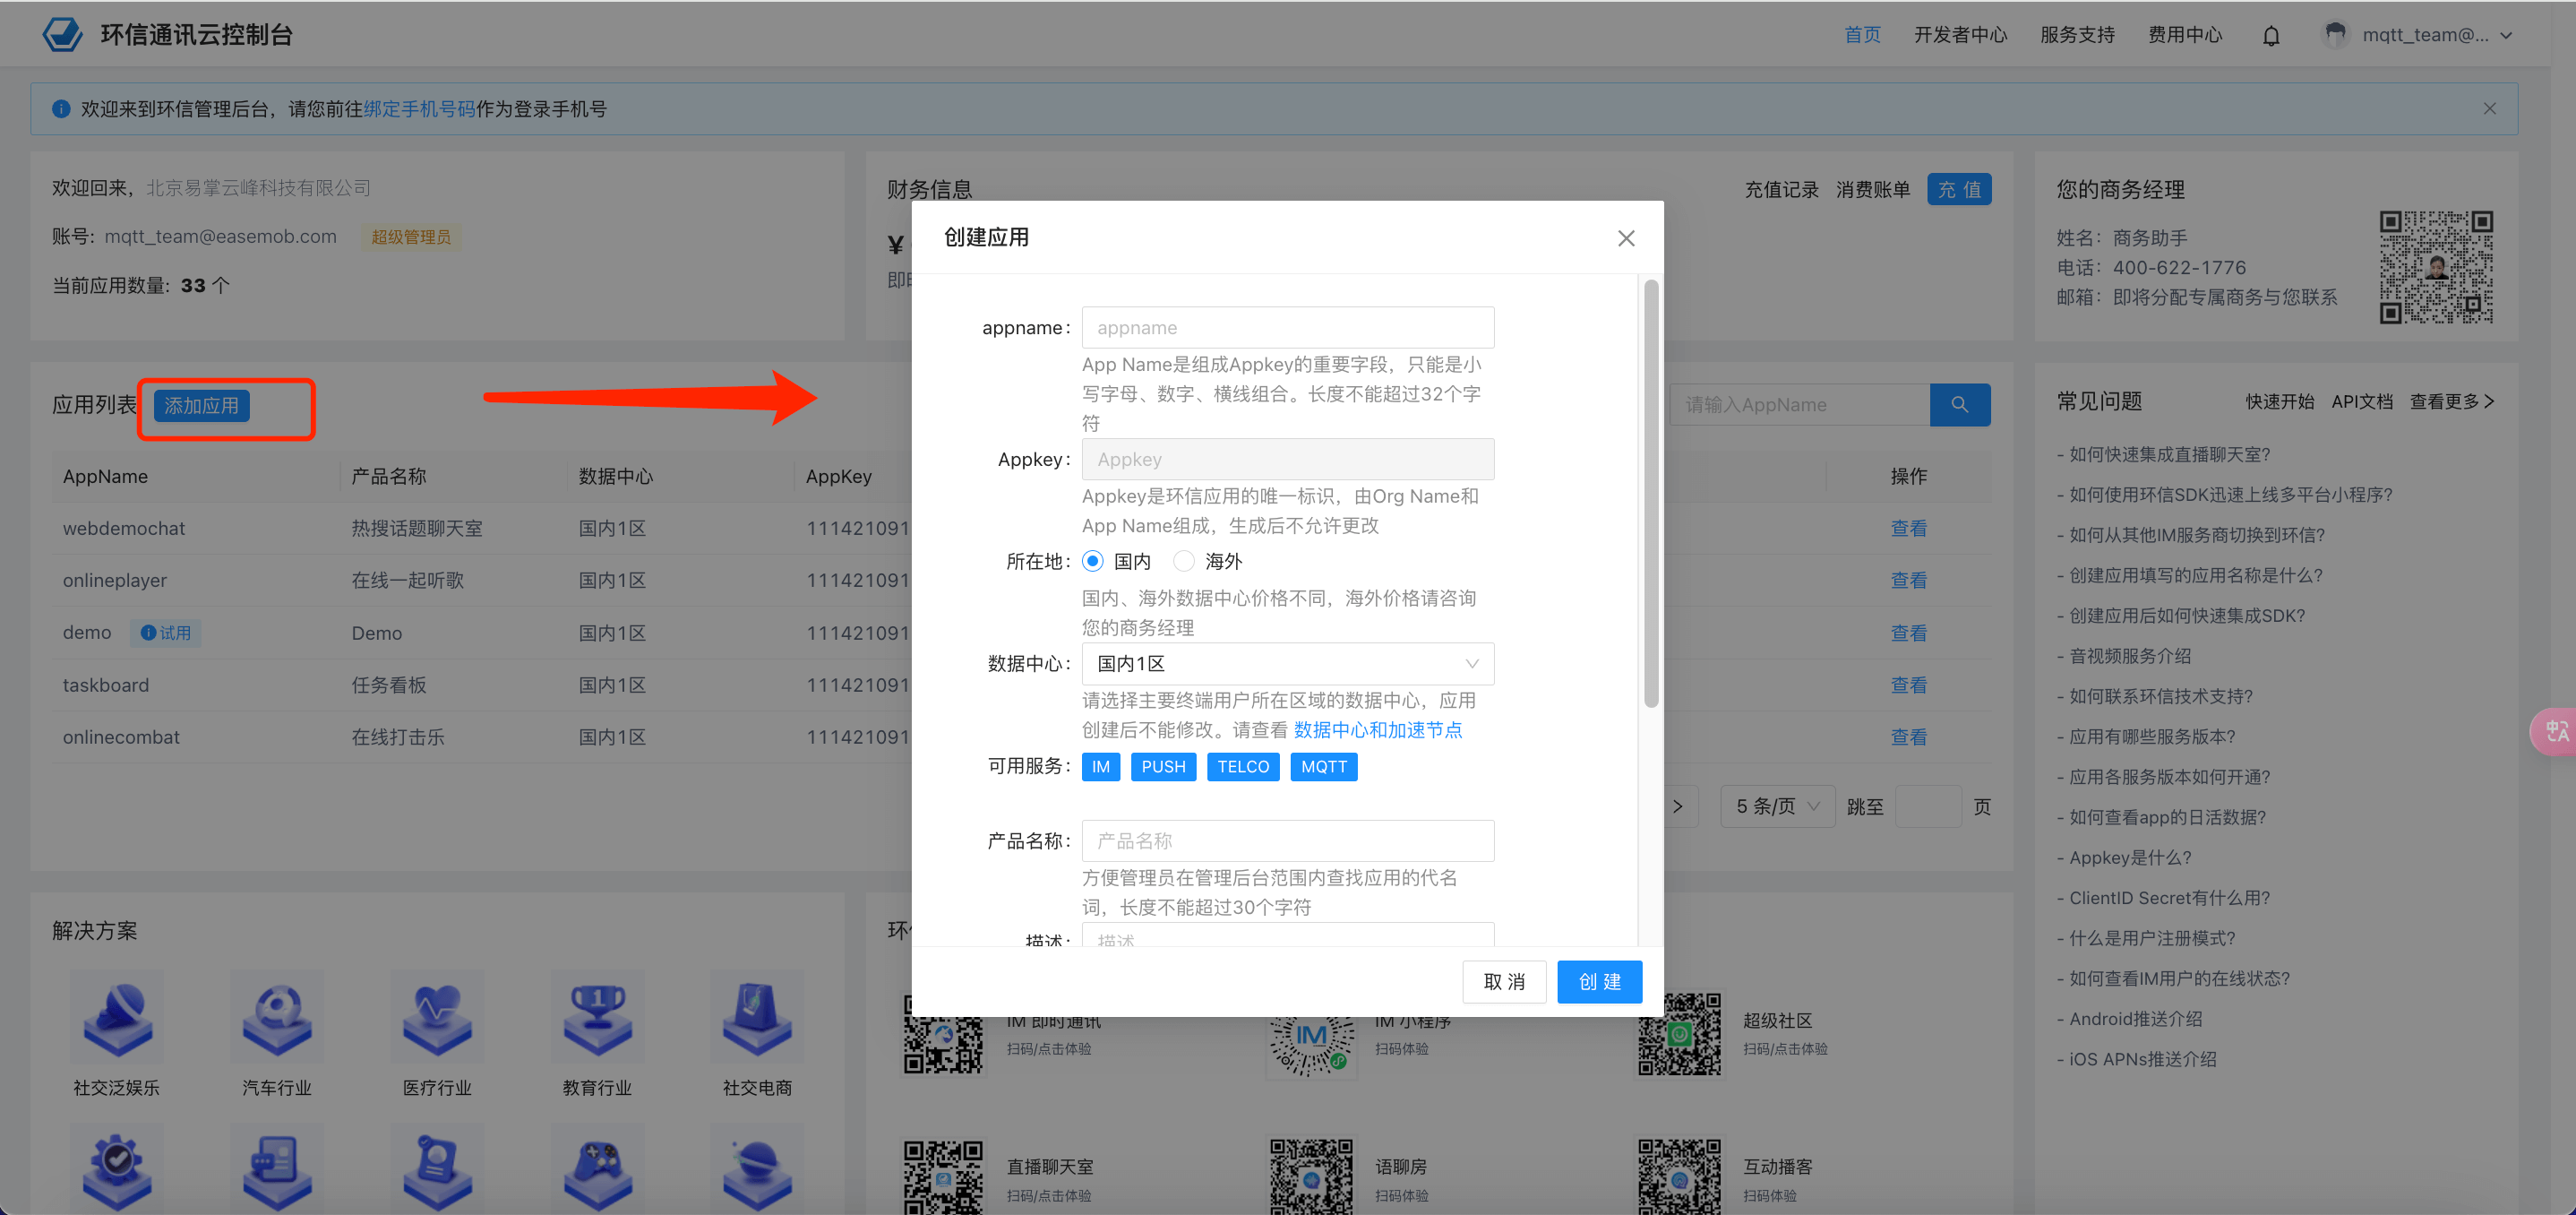This screenshot has width=2576, height=1215.
Task: Click the Easemob logo icon in header
Action: point(62,34)
